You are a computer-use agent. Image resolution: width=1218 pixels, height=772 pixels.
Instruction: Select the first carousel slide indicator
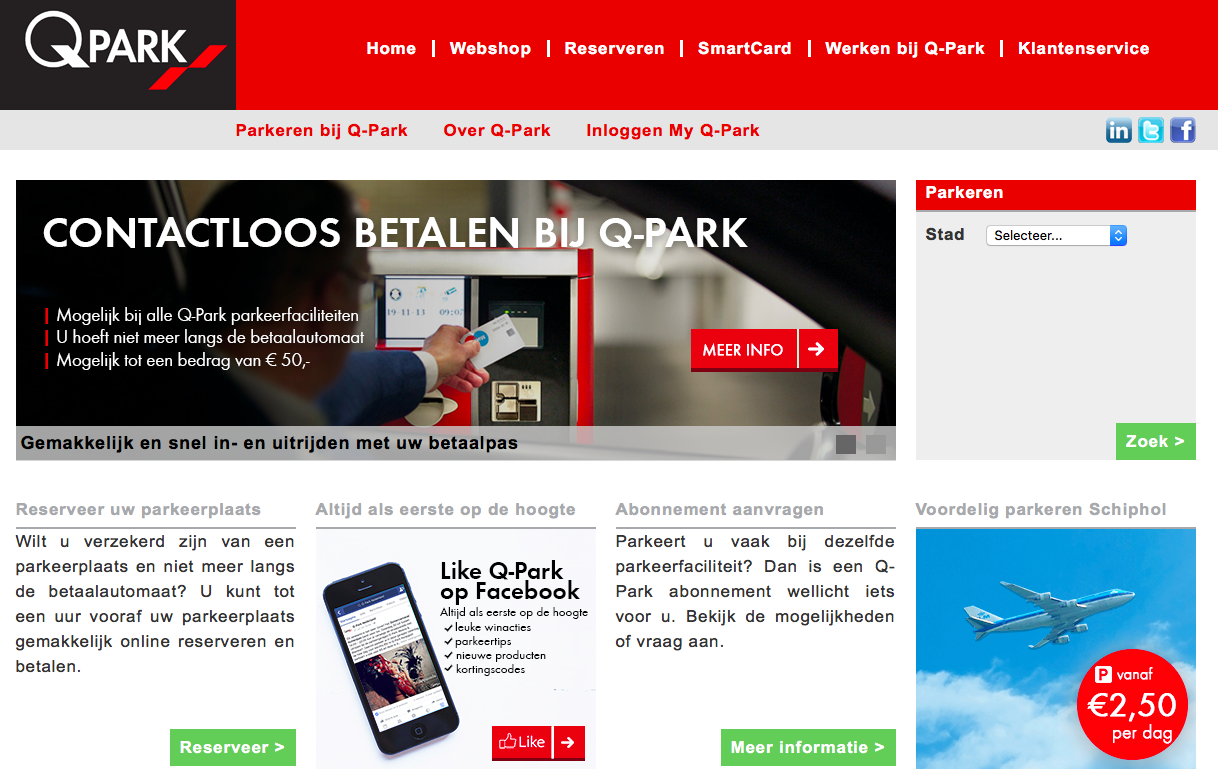[x=845, y=443]
